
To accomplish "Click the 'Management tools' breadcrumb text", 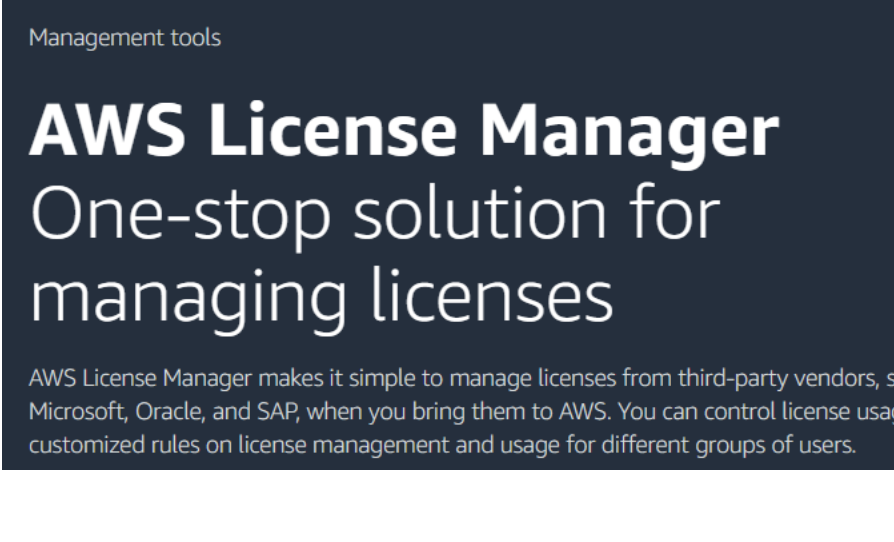I will (x=125, y=38).
